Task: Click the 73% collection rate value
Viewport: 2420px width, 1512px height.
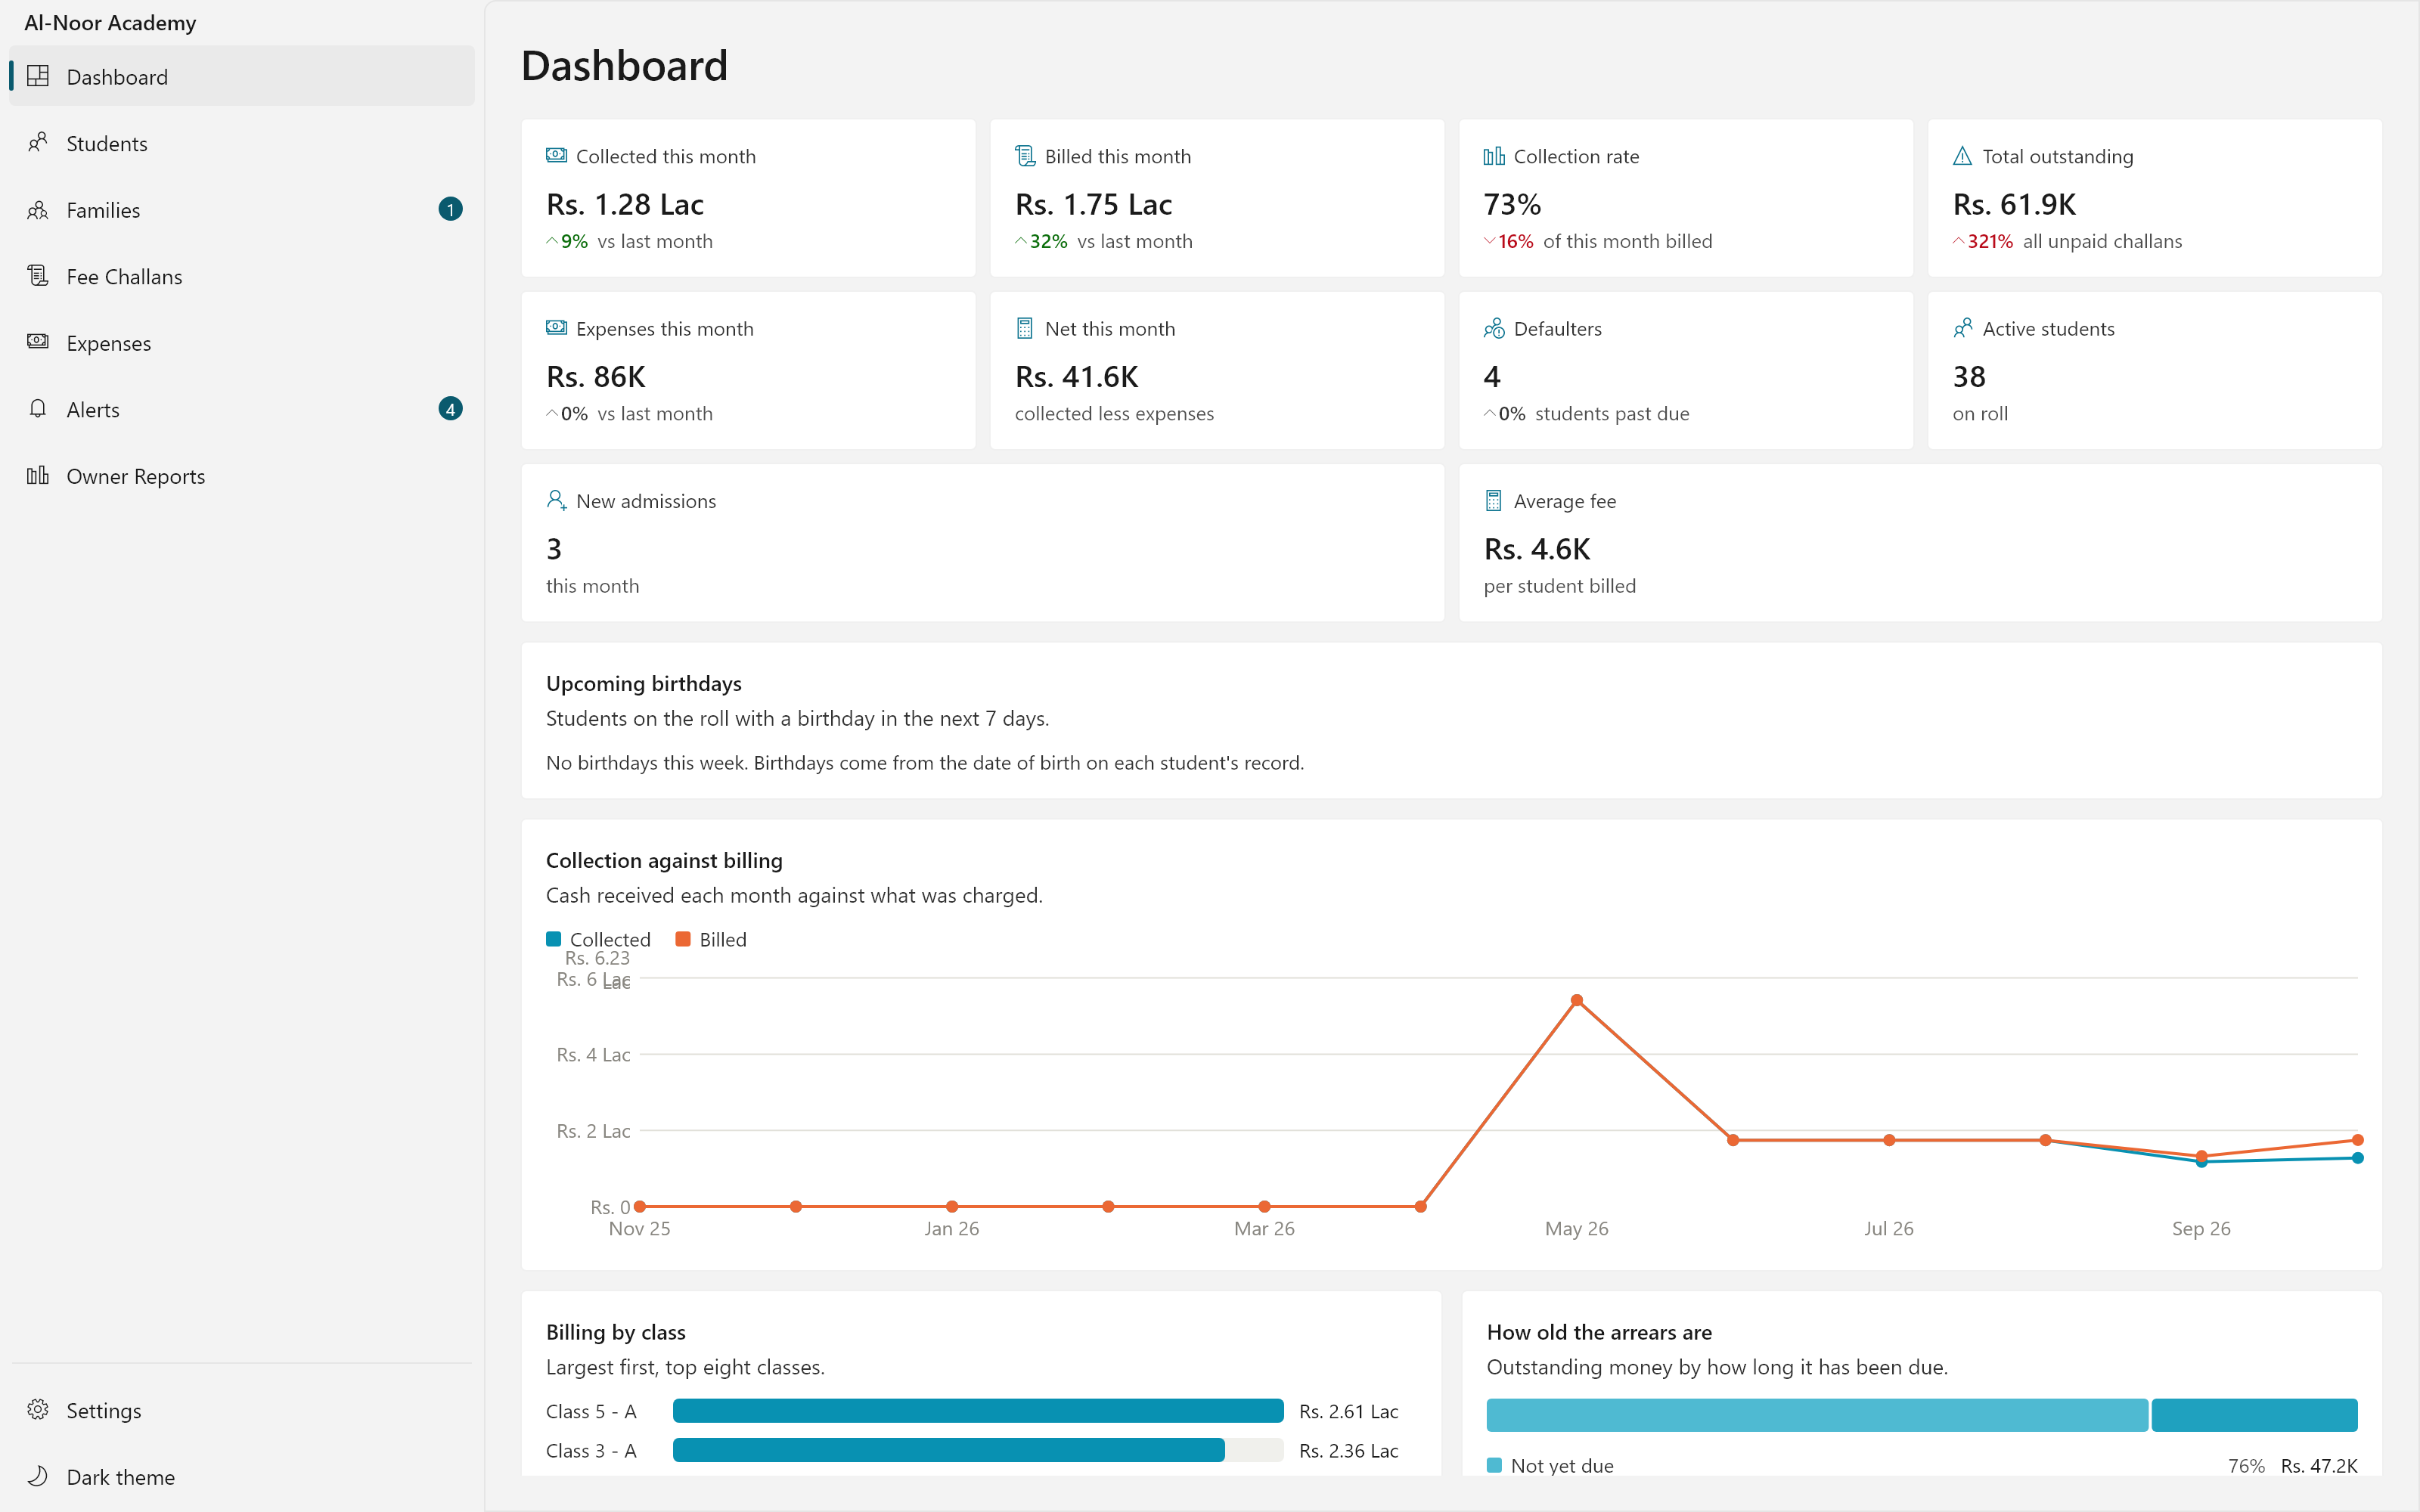Action: coord(1512,204)
